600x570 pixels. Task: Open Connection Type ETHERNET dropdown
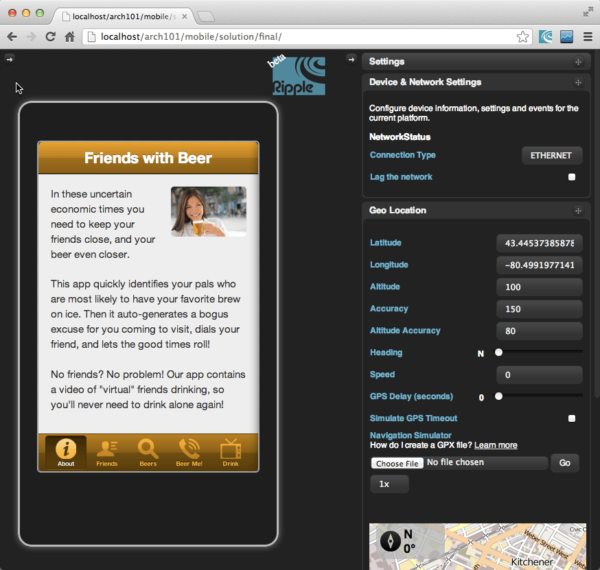[x=552, y=155]
